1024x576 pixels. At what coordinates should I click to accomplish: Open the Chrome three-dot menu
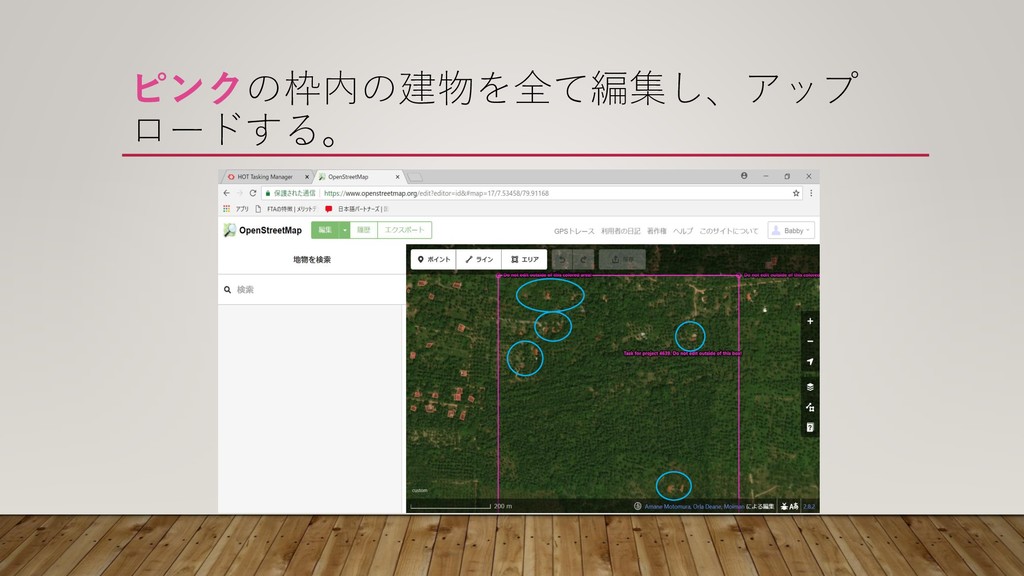[811, 193]
